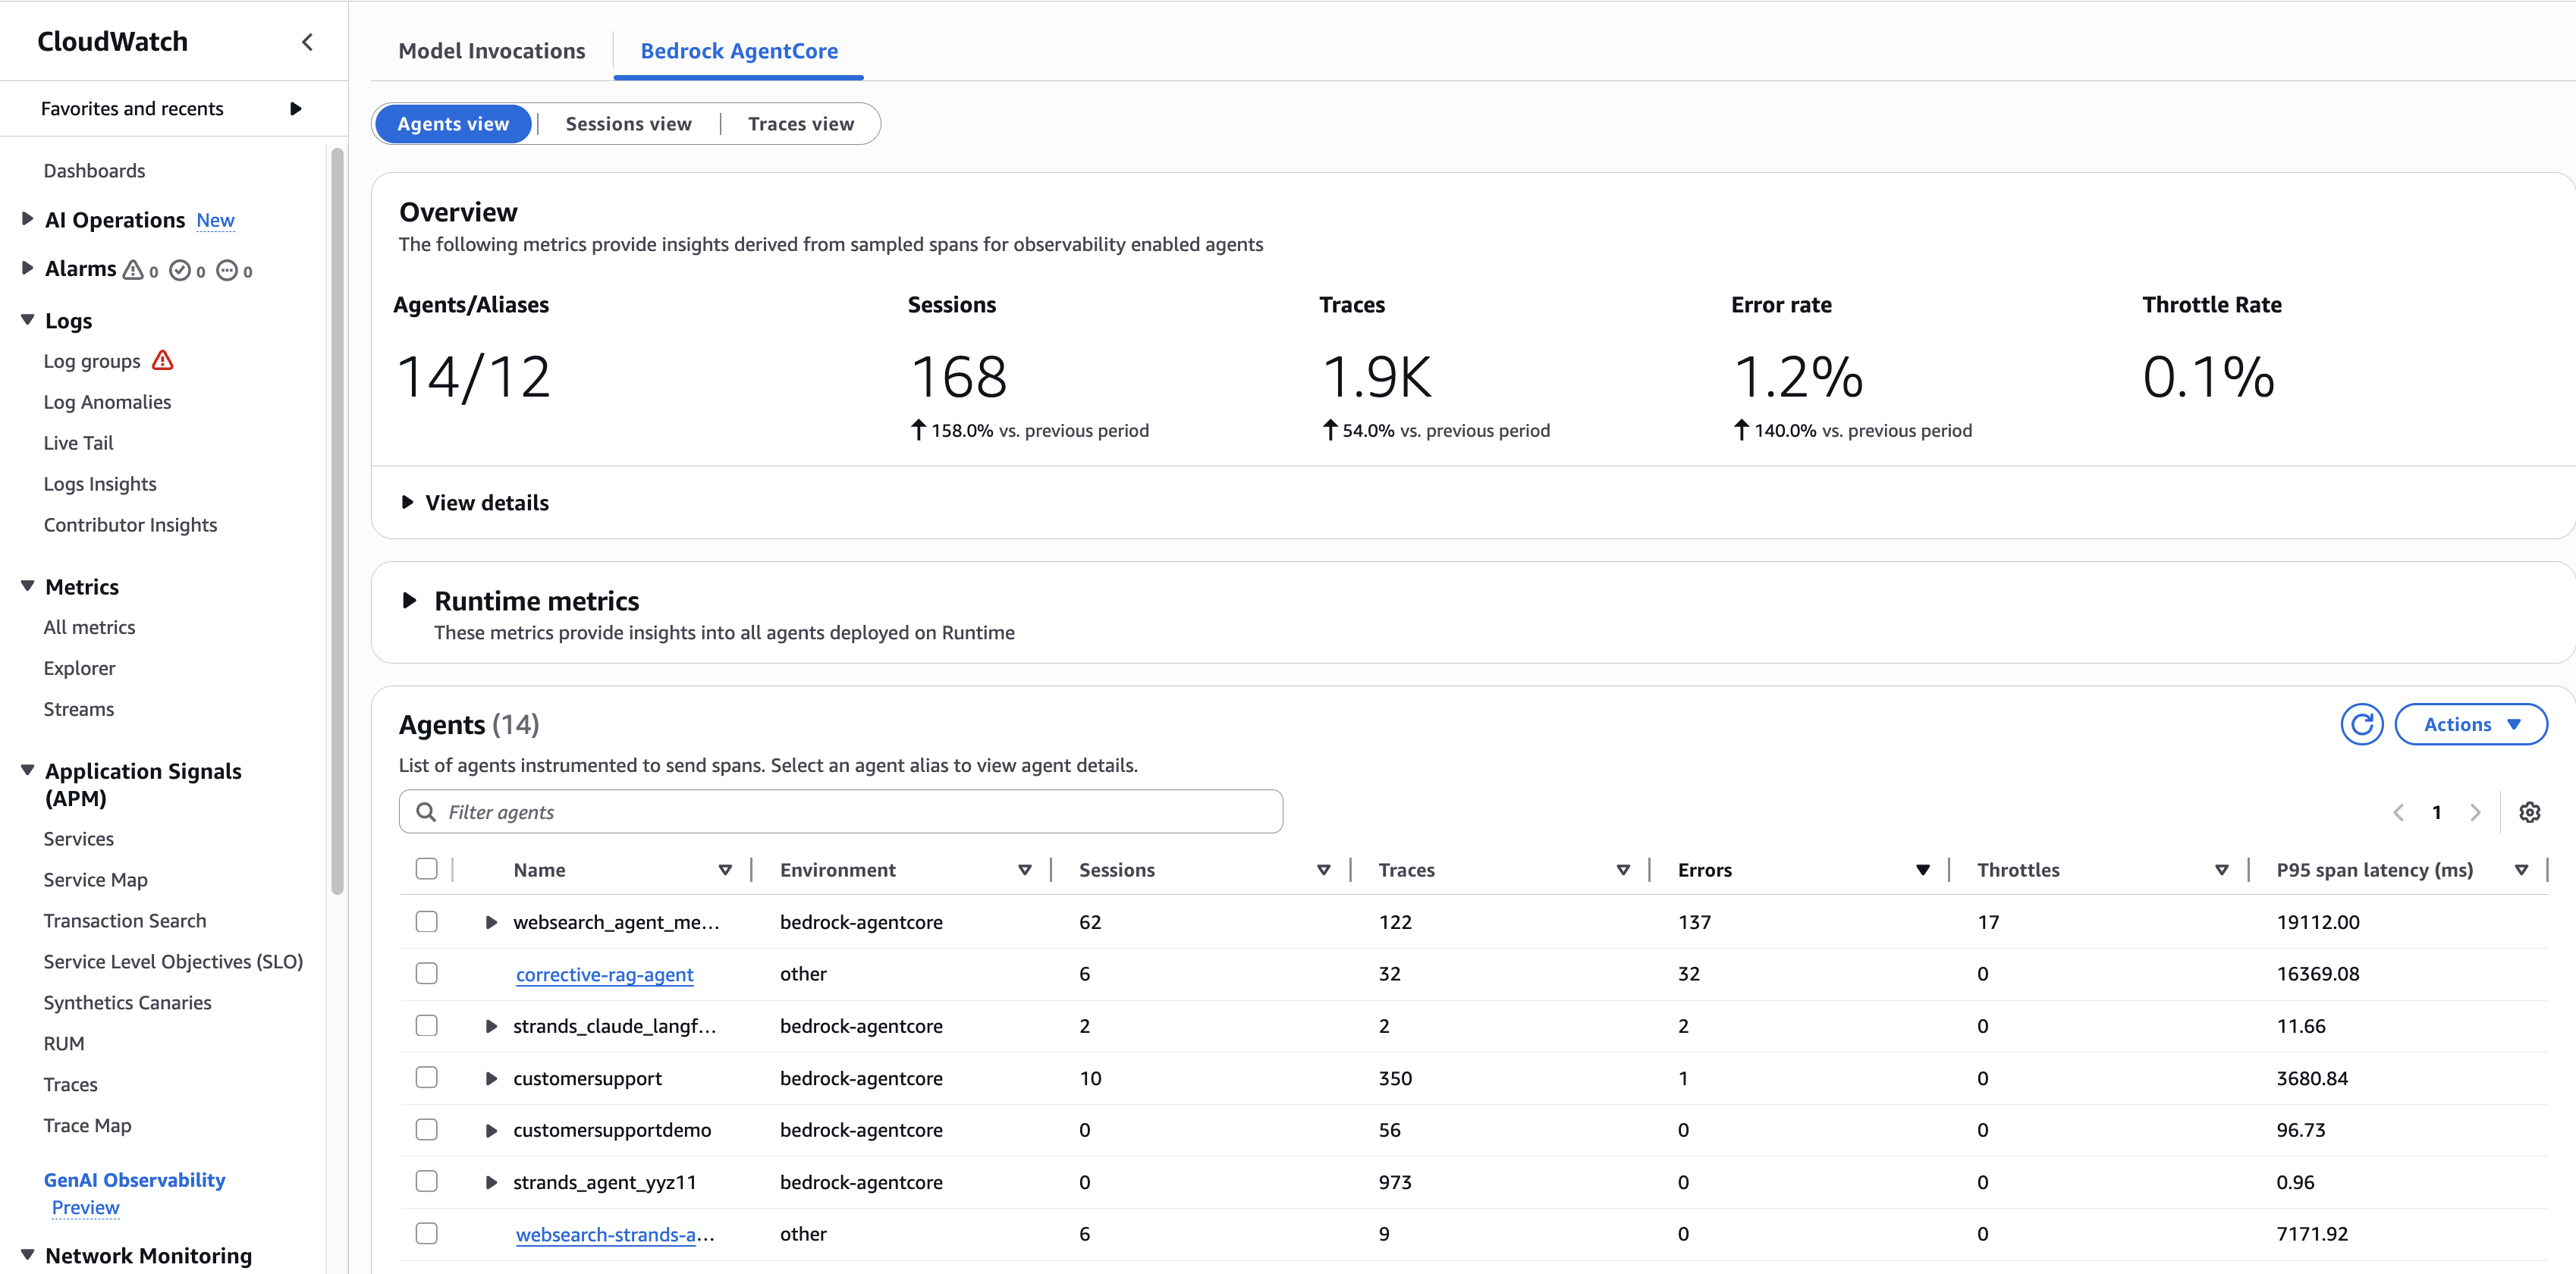This screenshot has width=2576, height=1274.
Task: Click next page arrow in pagination
Action: [x=2475, y=812]
